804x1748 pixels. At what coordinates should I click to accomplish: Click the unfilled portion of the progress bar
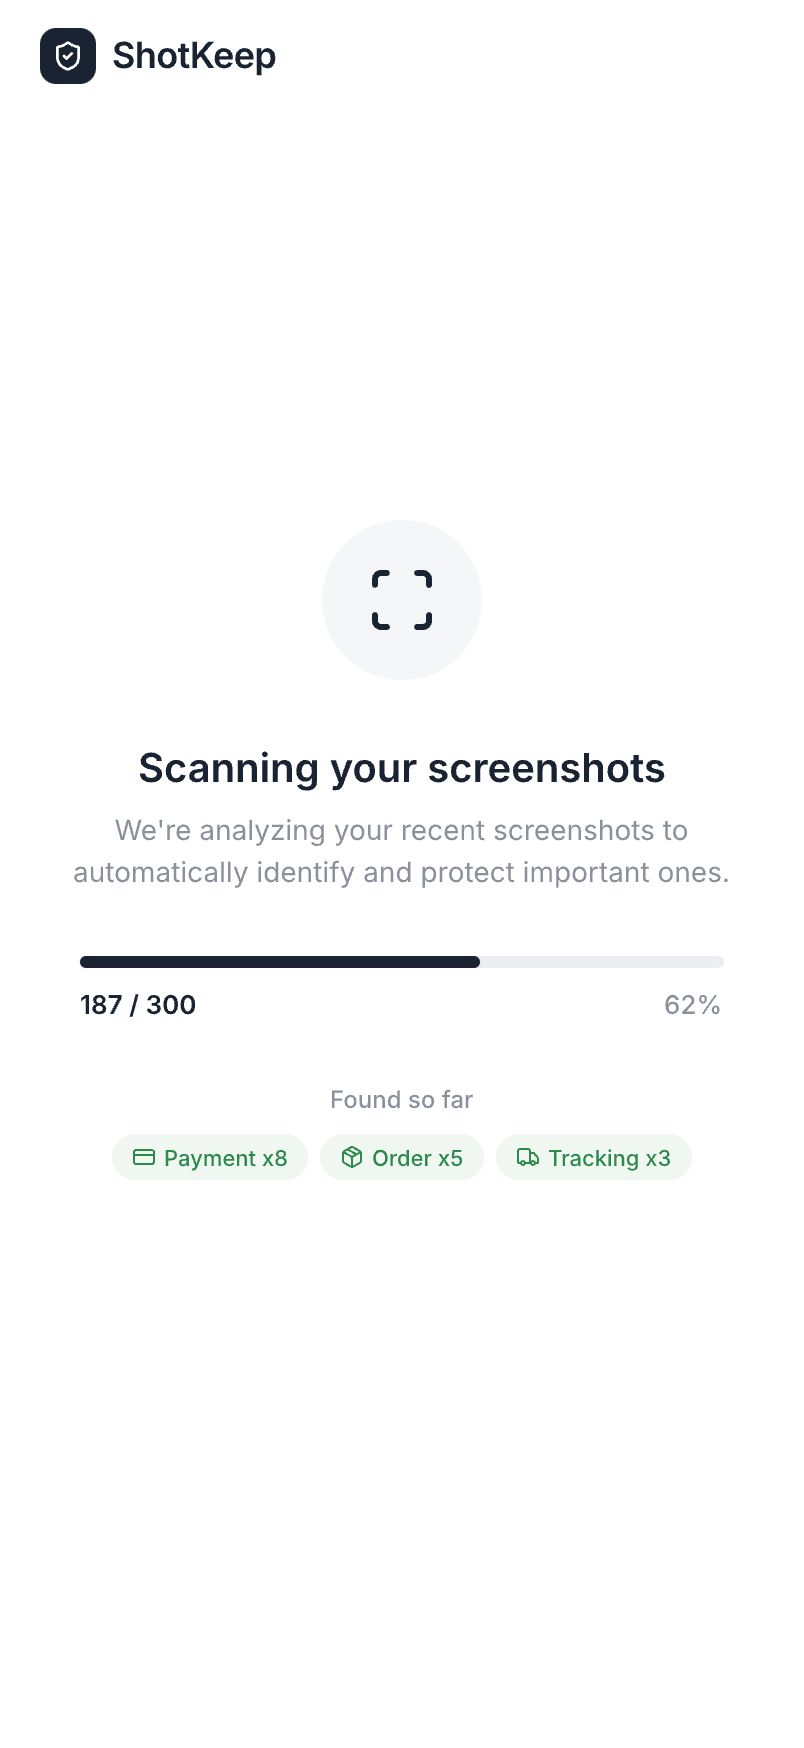pos(600,962)
